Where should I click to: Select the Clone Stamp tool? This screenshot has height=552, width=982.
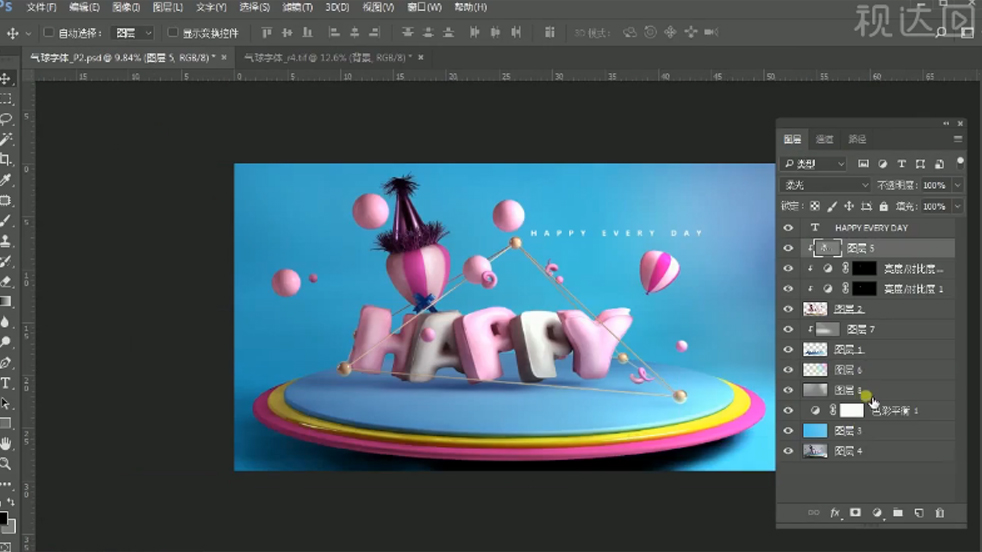6,241
